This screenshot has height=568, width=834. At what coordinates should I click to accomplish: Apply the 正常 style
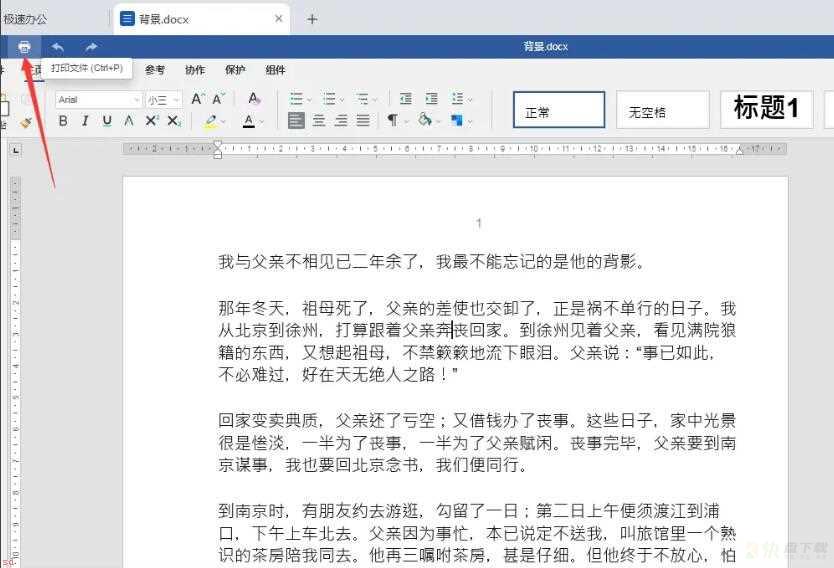tap(558, 110)
